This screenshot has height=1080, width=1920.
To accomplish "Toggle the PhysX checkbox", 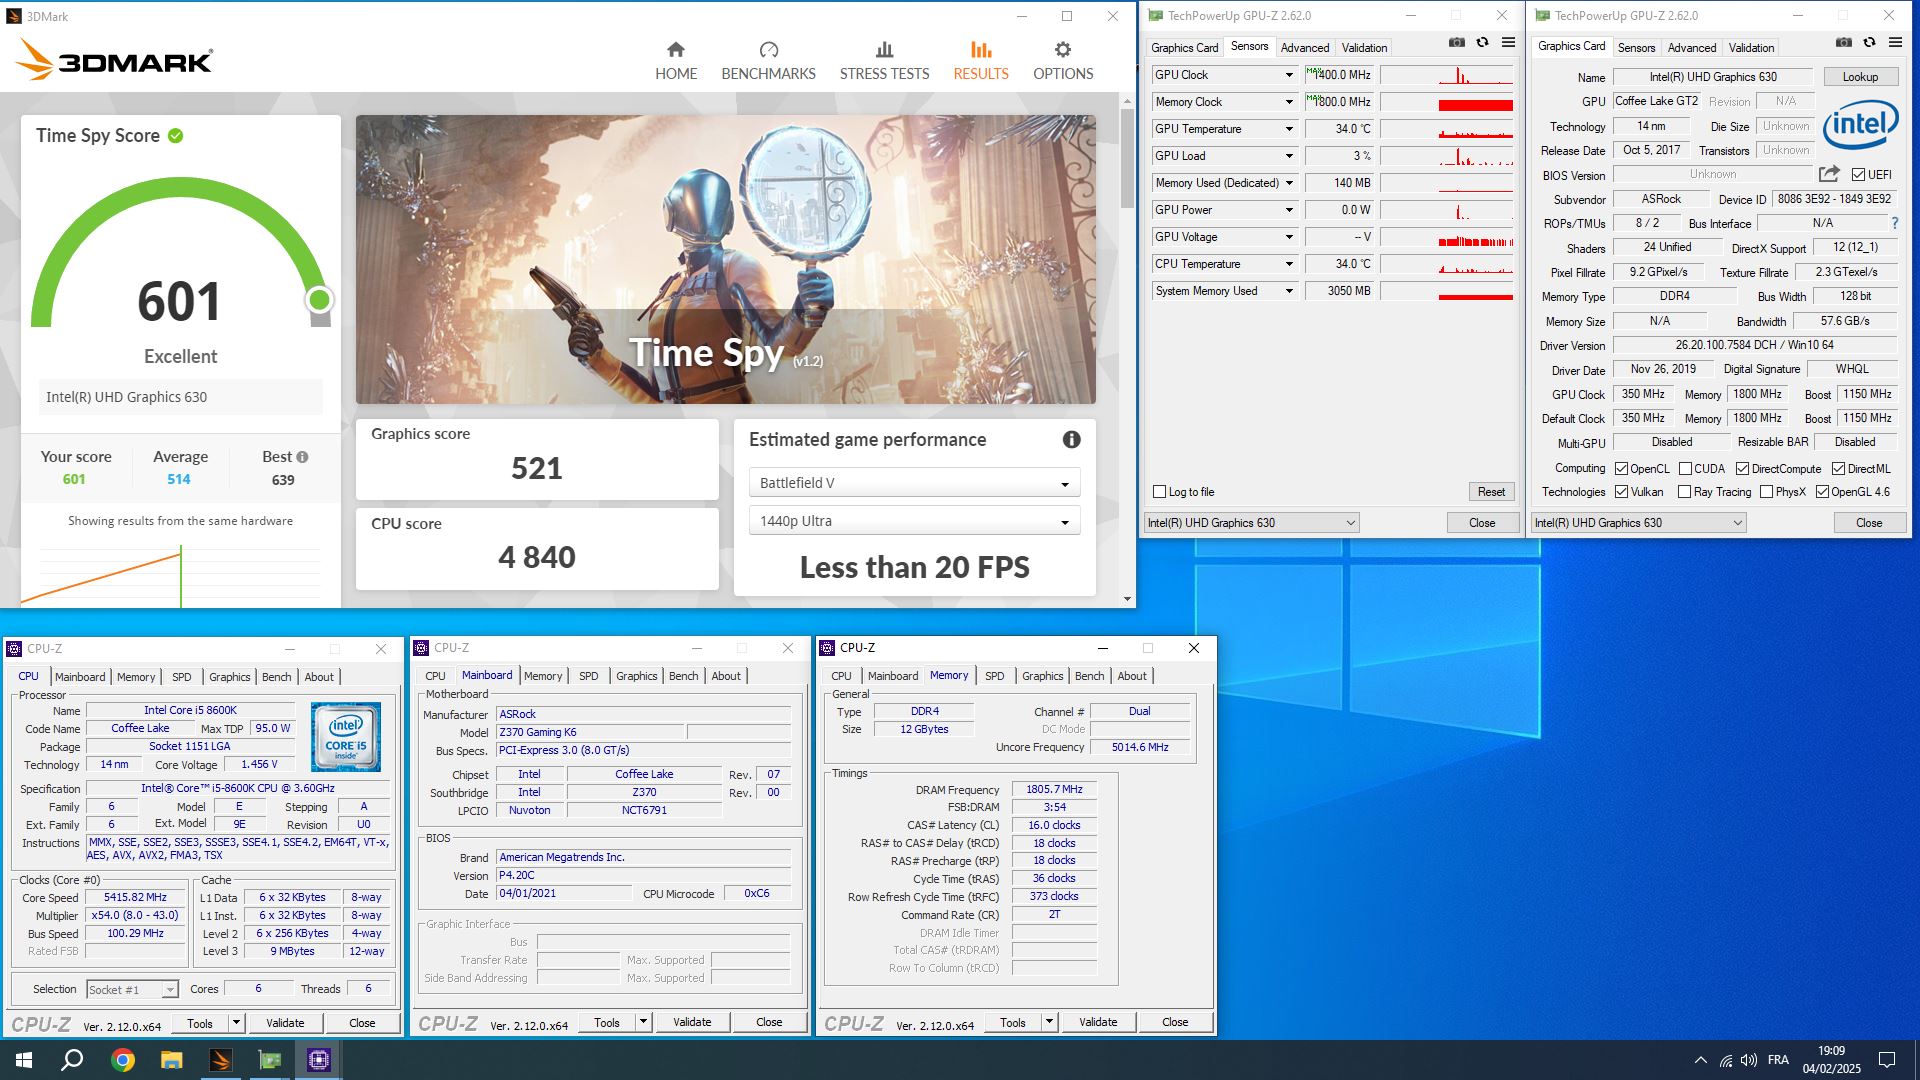I will pyautogui.click(x=1766, y=492).
